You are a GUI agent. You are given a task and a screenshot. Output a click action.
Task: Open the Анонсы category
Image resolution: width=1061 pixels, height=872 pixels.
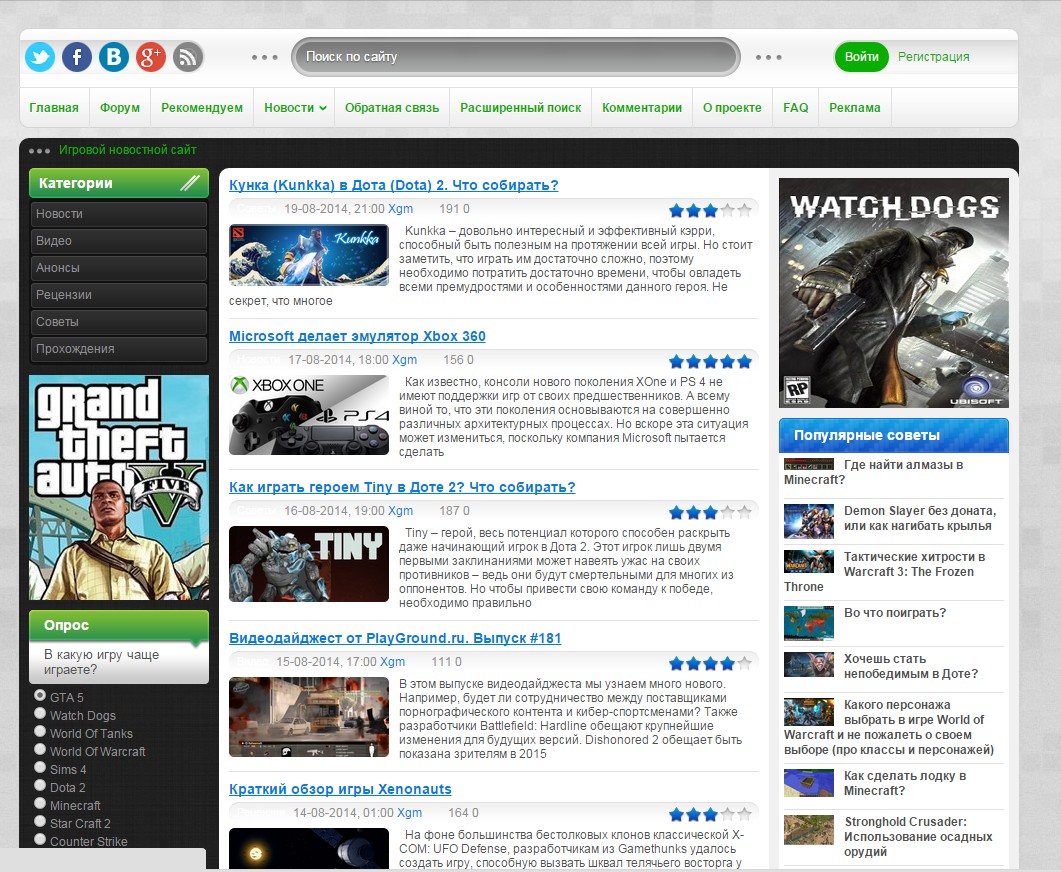point(118,268)
